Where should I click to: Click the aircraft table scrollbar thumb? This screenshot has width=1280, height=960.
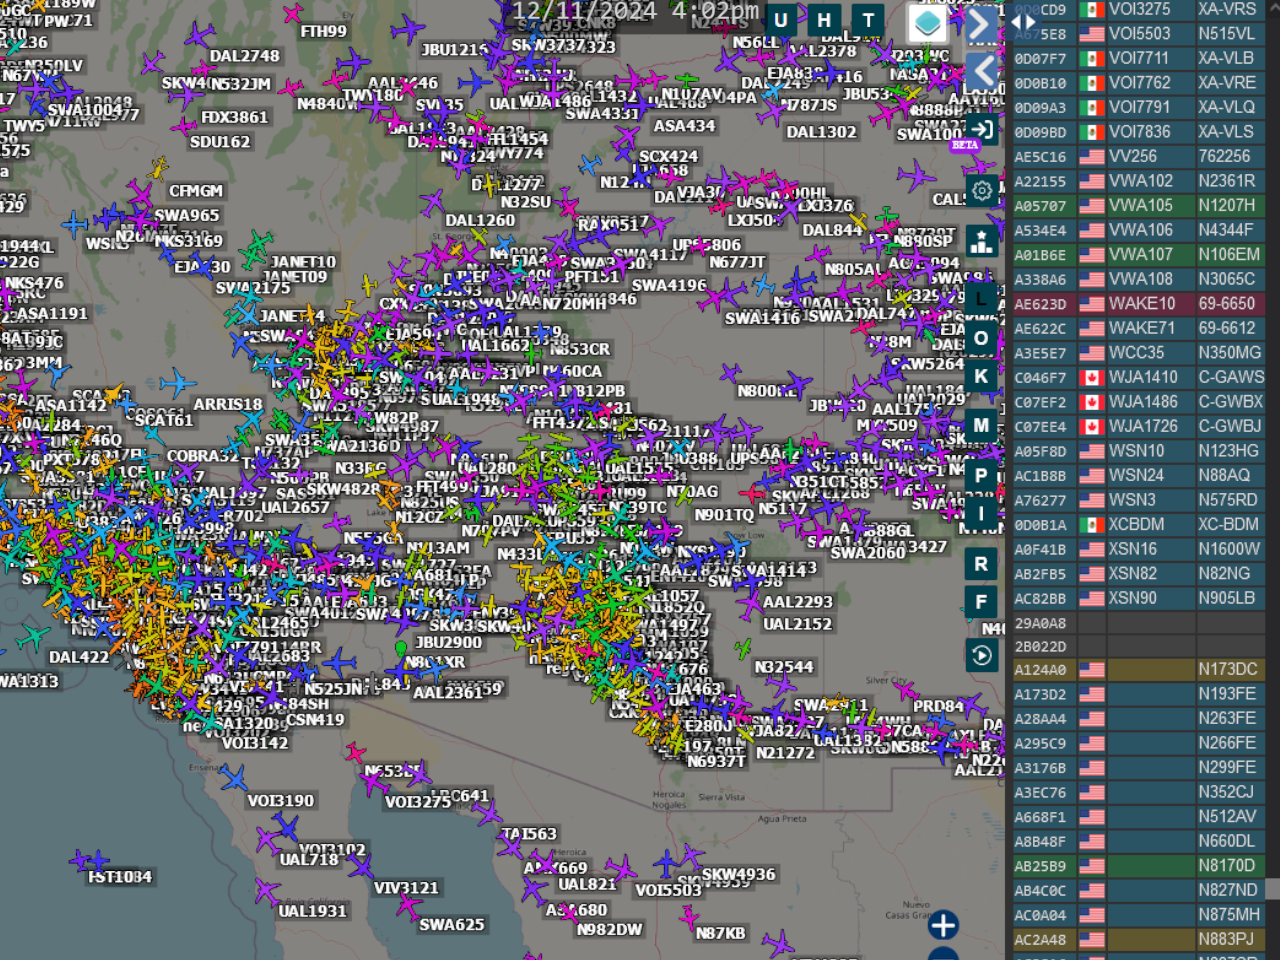(1273, 889)
